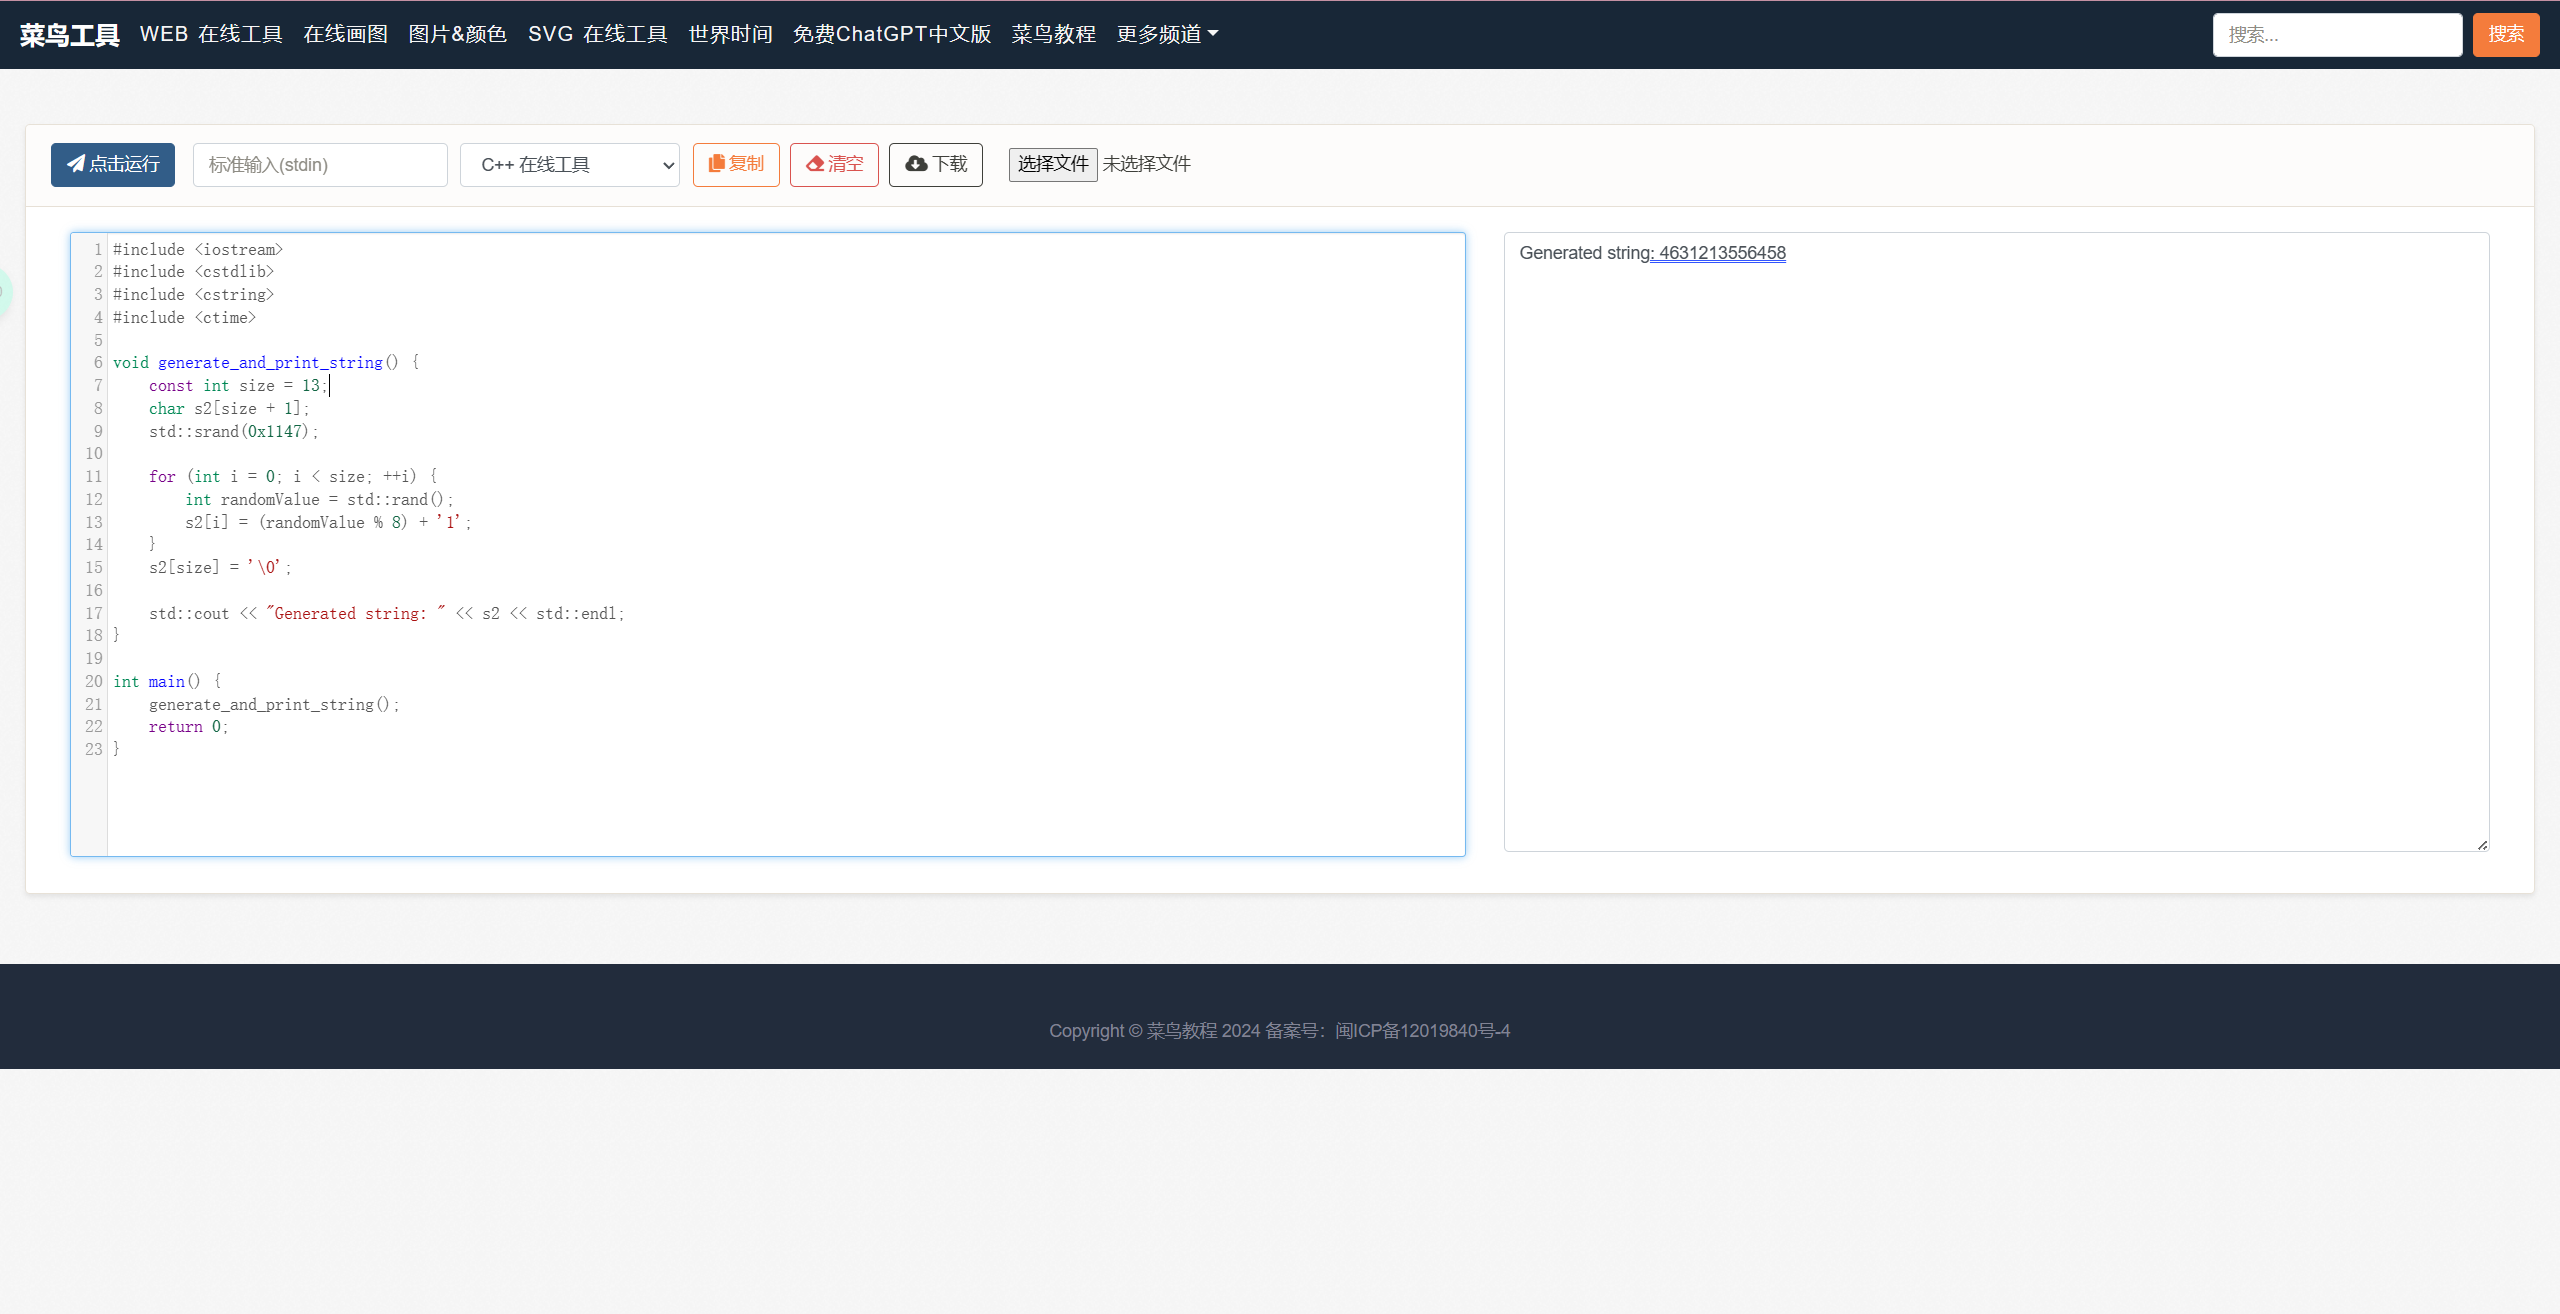Click the '#include <cstring>' line

(193, 295)
